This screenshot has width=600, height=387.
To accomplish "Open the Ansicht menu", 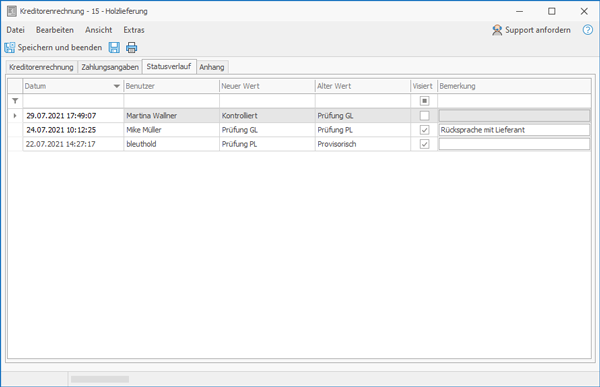I will (98, 30).
